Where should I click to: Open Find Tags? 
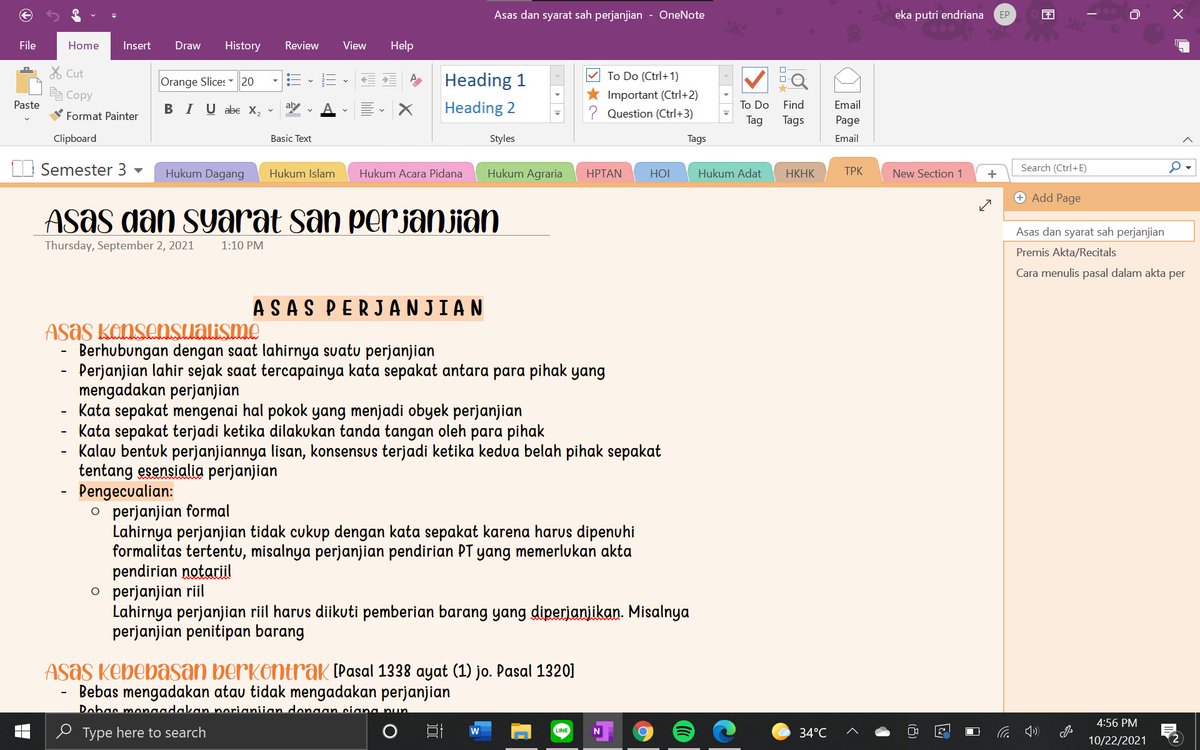(793, 97)
